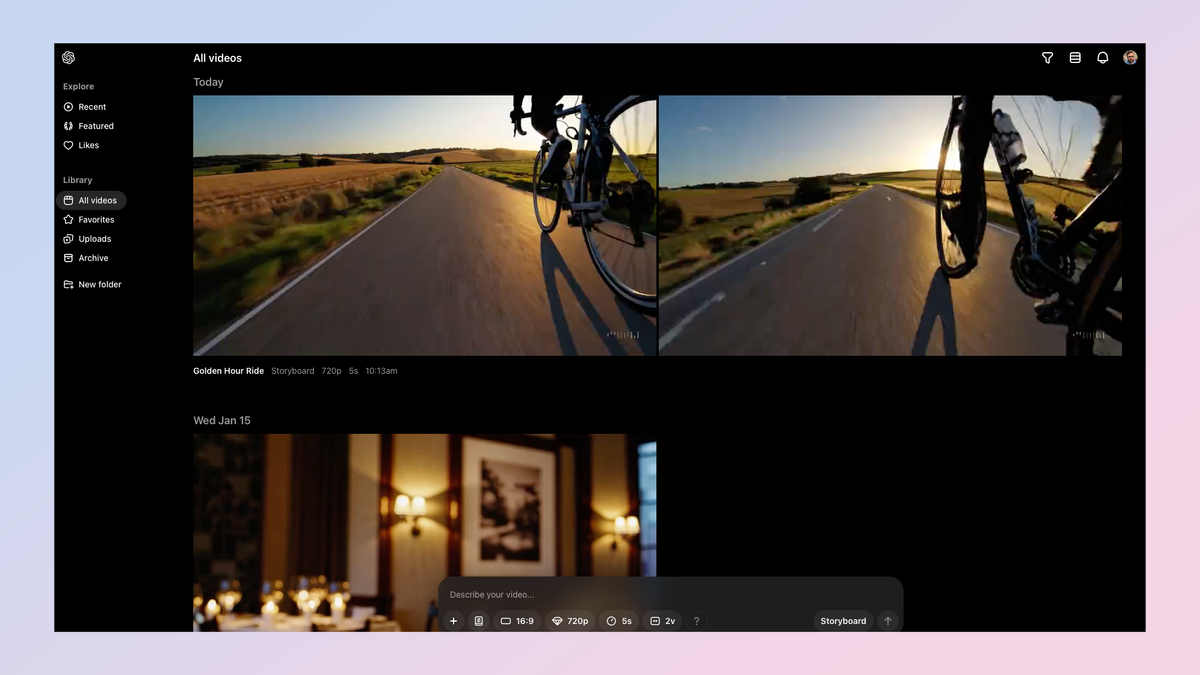1200x675 pixels.
Task: Submit the prompt with the arrow icon
Action: click(887, 620)
